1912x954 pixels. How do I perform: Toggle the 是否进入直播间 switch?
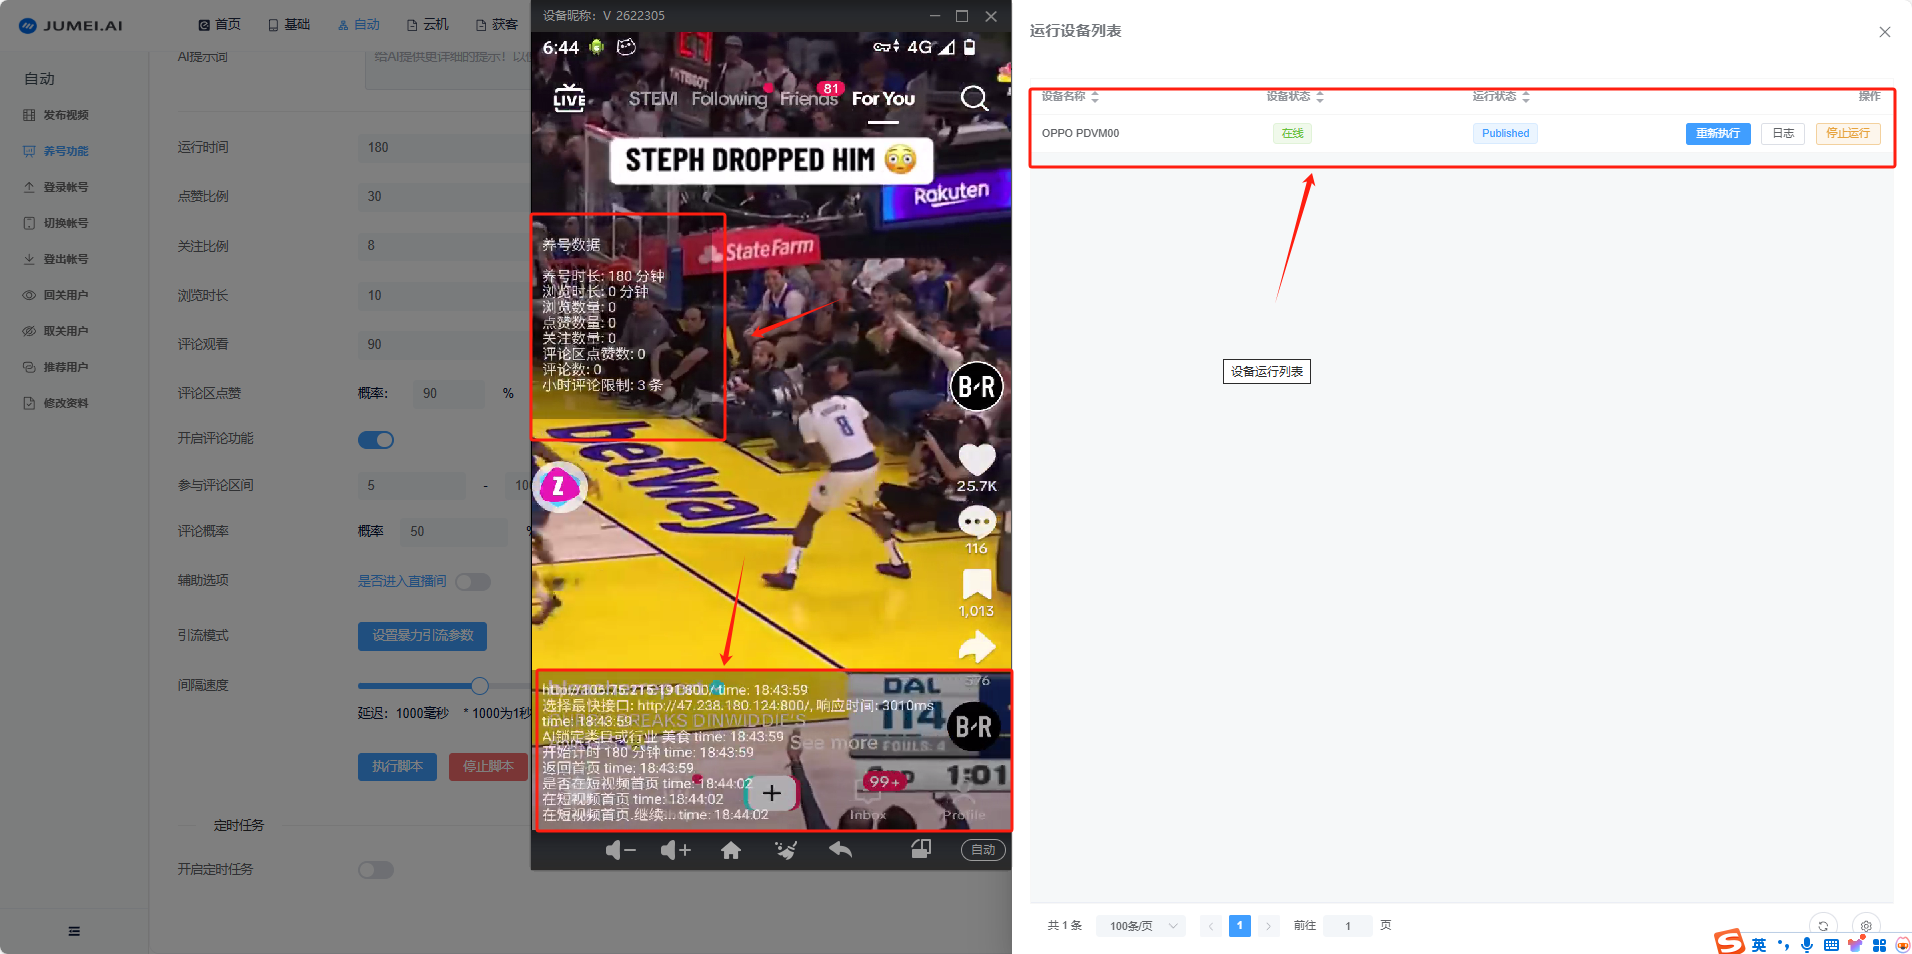pyautogui.click(x=473, y=582)
